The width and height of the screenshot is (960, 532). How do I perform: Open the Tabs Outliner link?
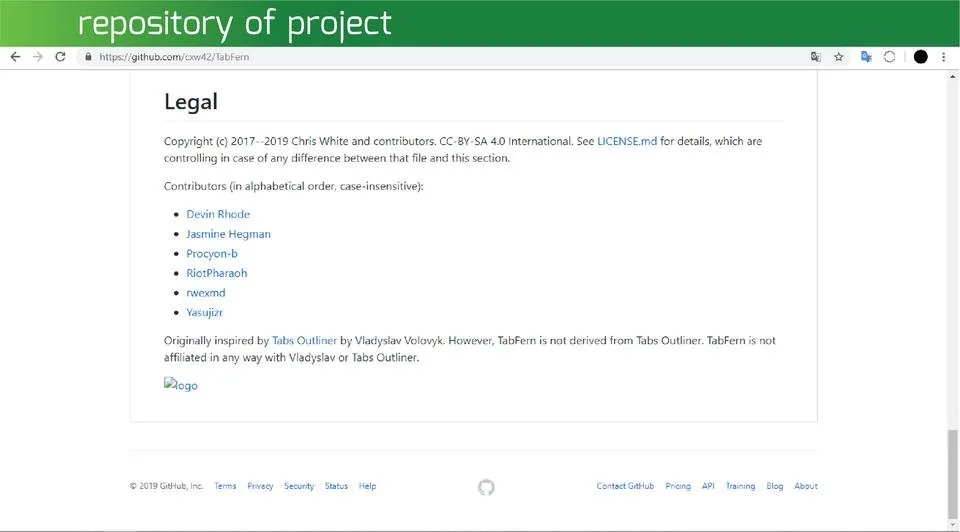(304, 340)
